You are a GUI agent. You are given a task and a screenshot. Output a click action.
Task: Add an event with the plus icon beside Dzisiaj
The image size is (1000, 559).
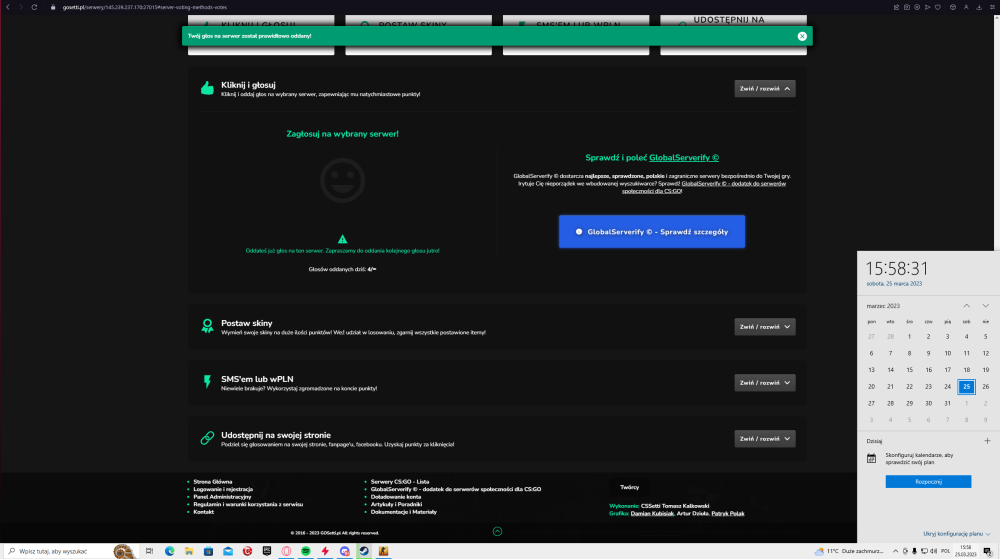click(987, 440)
